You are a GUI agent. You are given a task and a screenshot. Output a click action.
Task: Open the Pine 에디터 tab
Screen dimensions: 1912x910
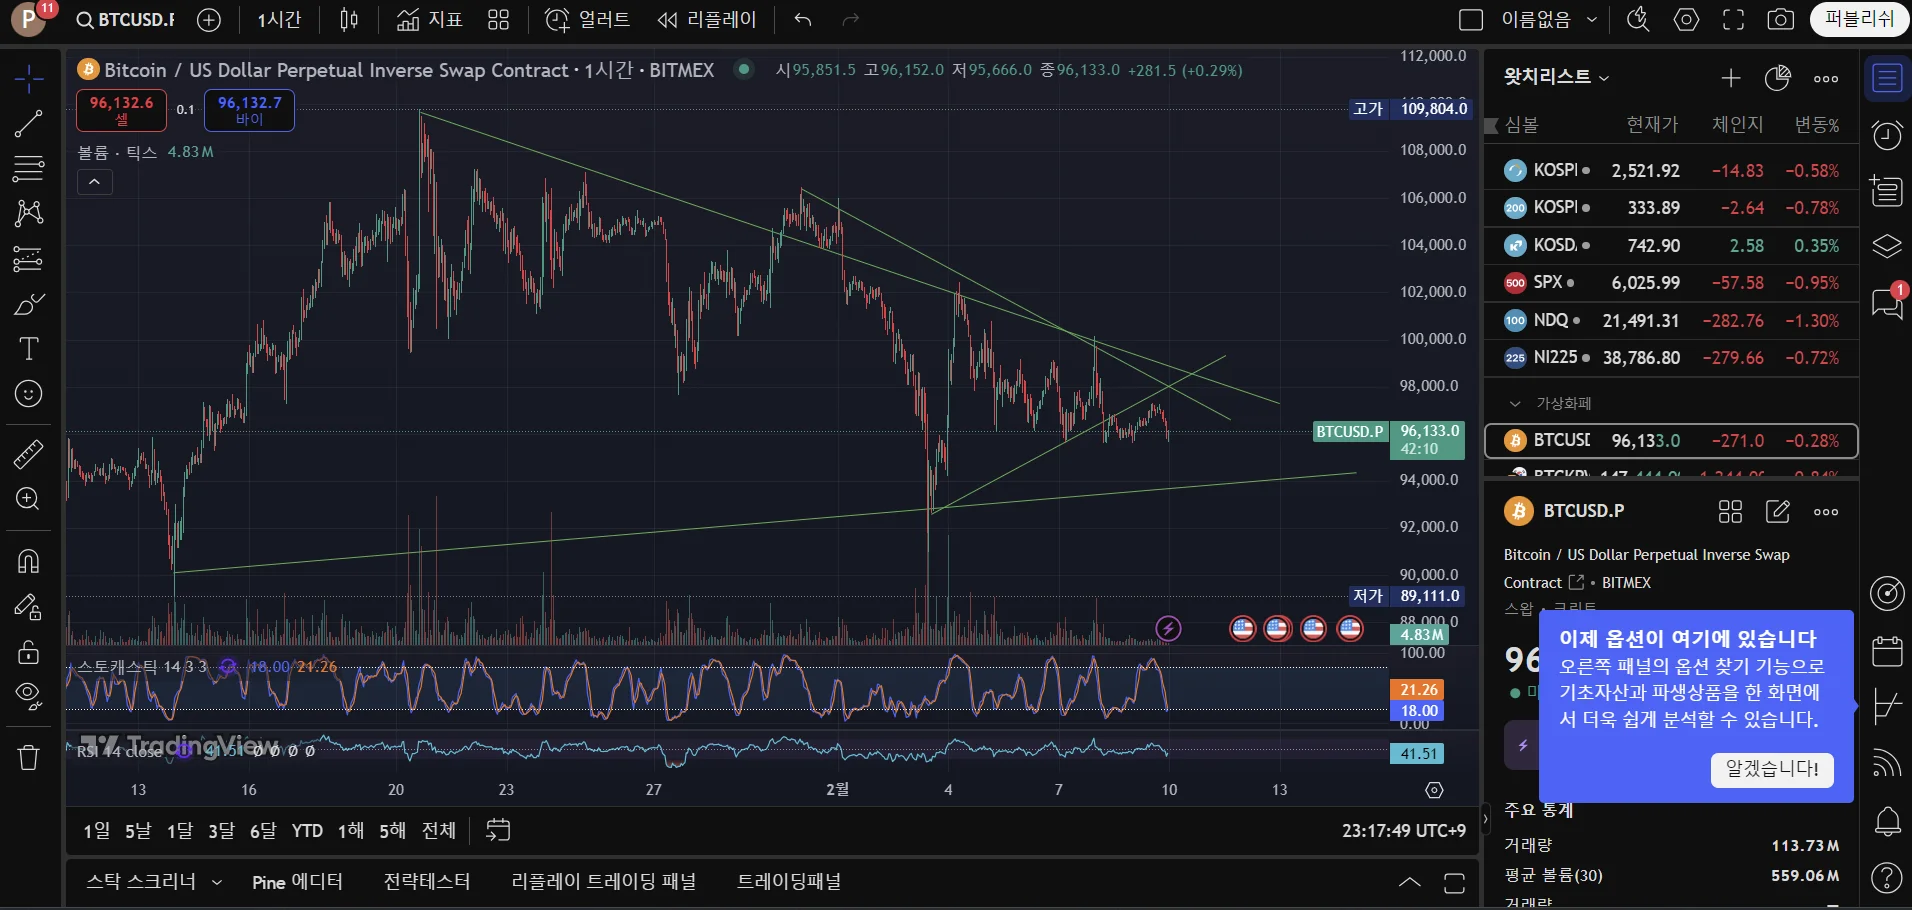point(297,882)
